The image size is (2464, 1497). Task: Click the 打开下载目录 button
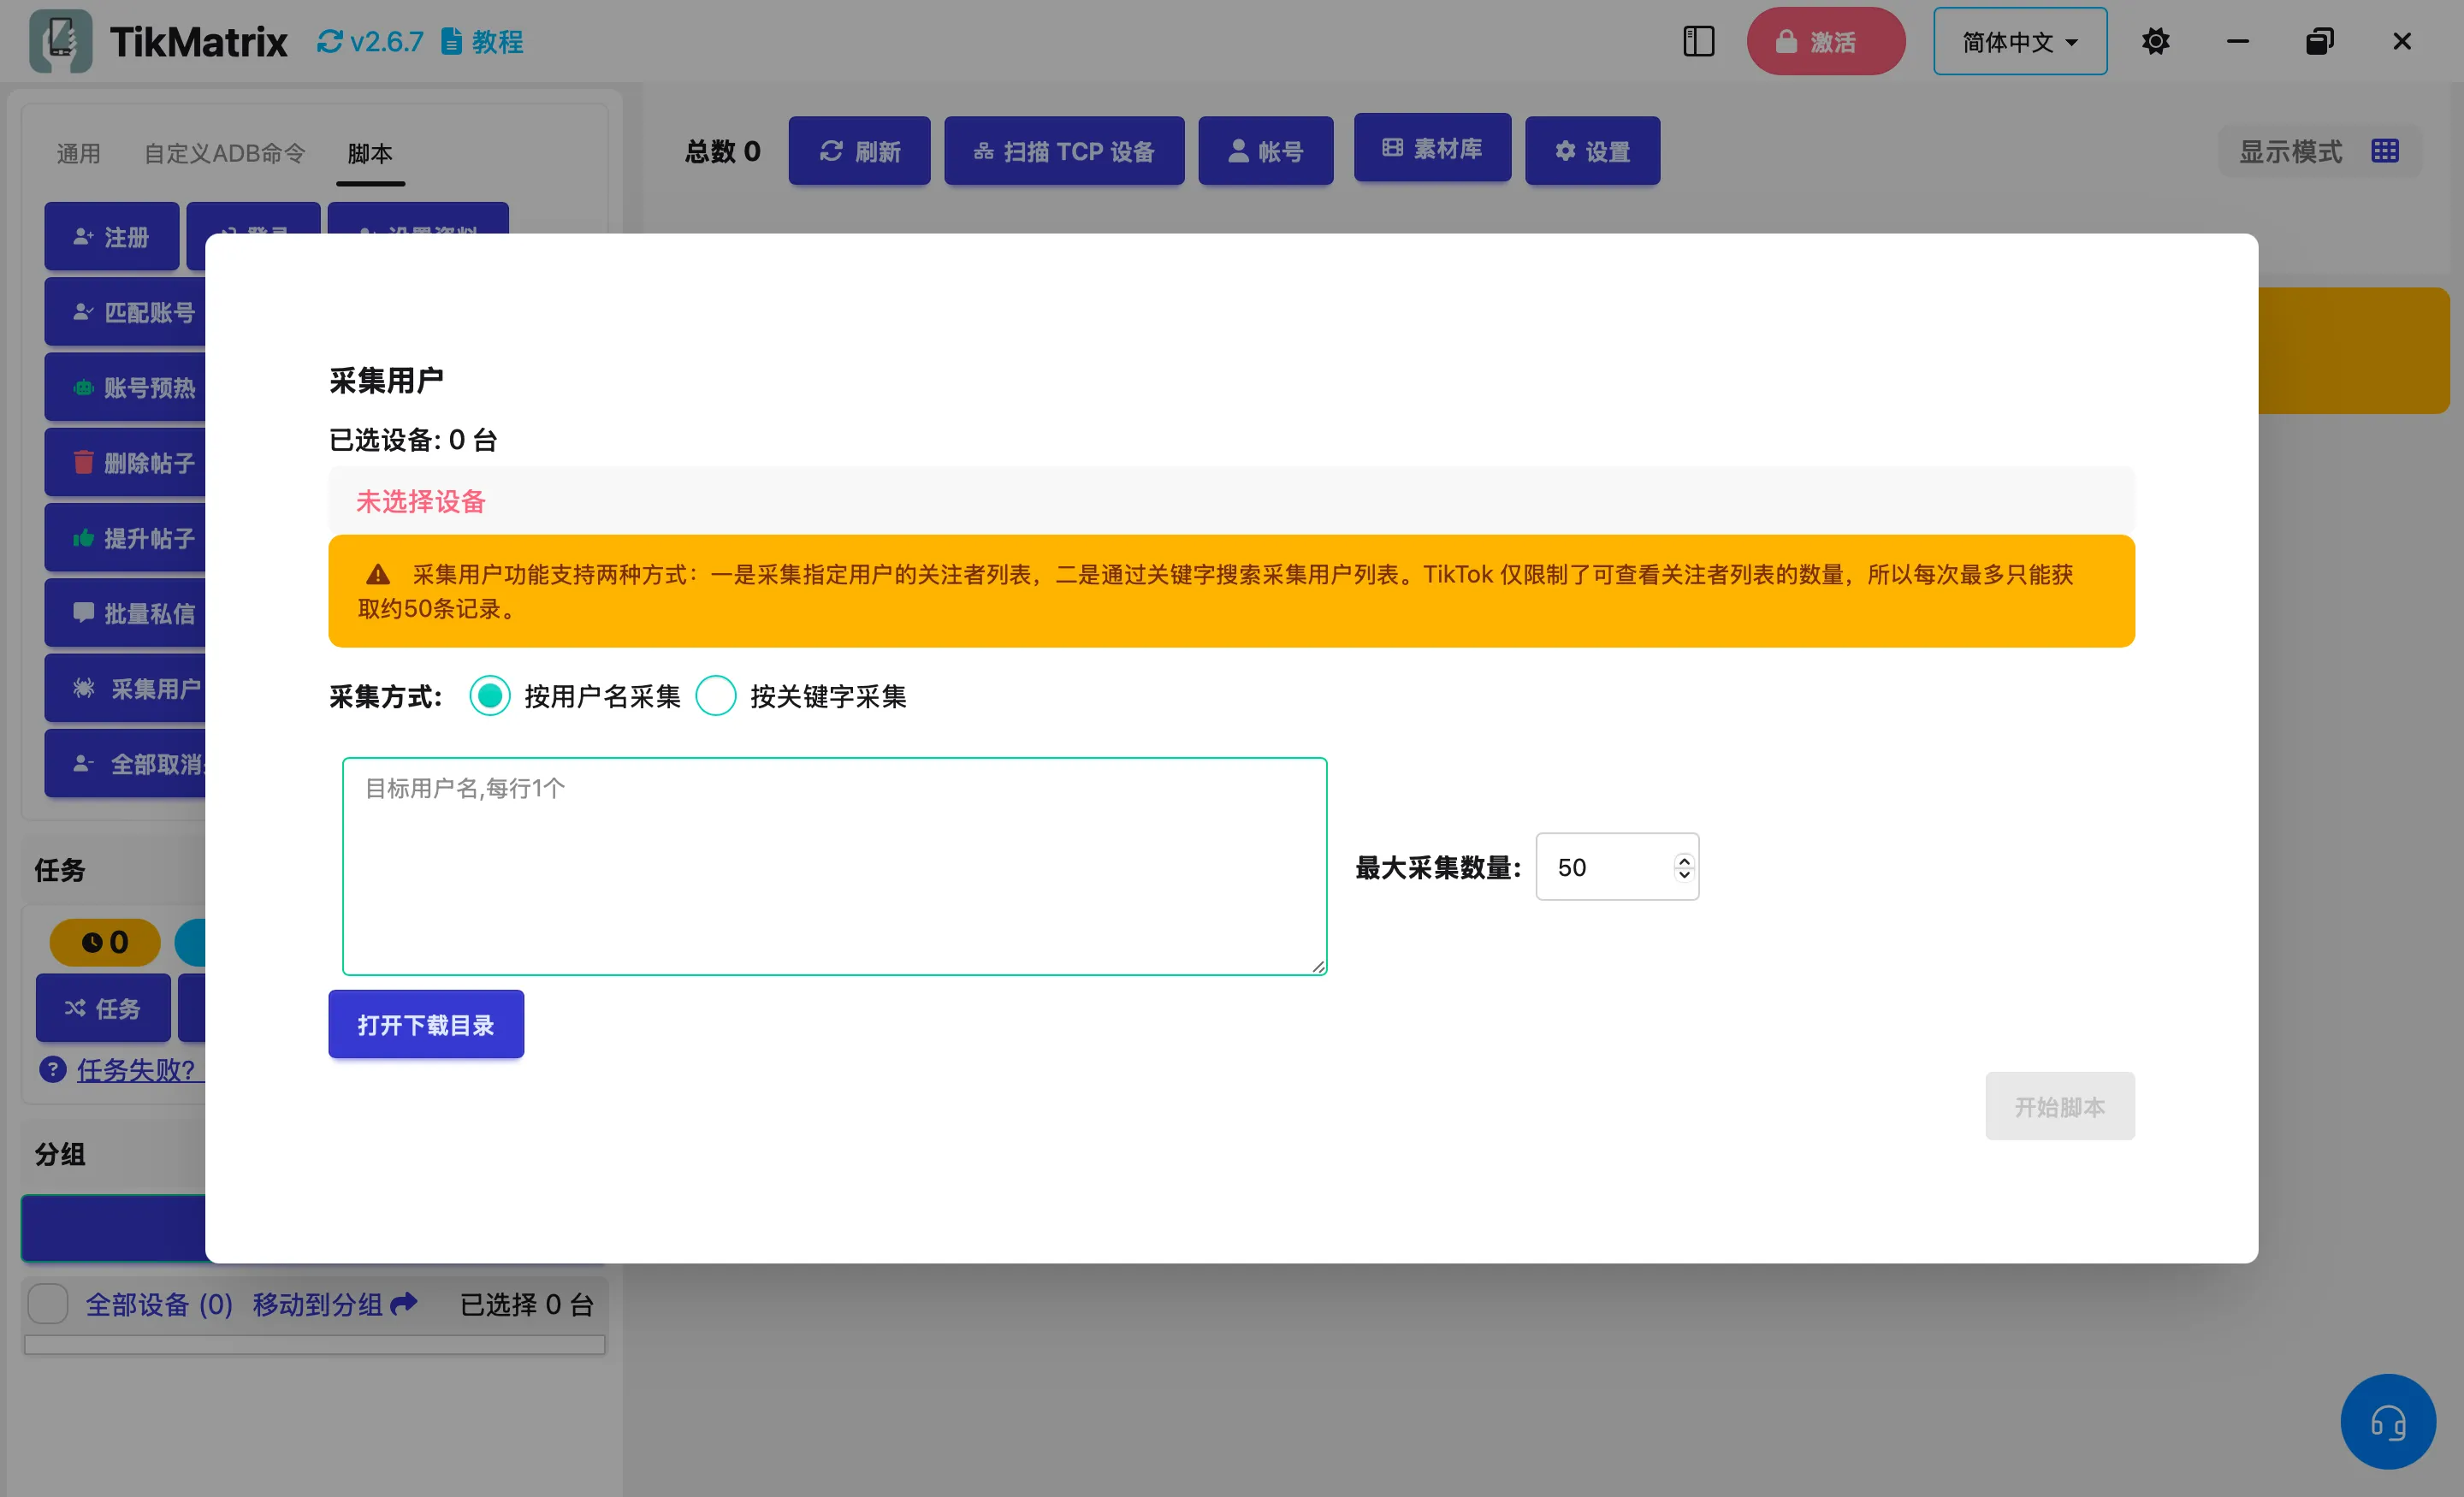pyautogui.click(x=425, y=1023)
